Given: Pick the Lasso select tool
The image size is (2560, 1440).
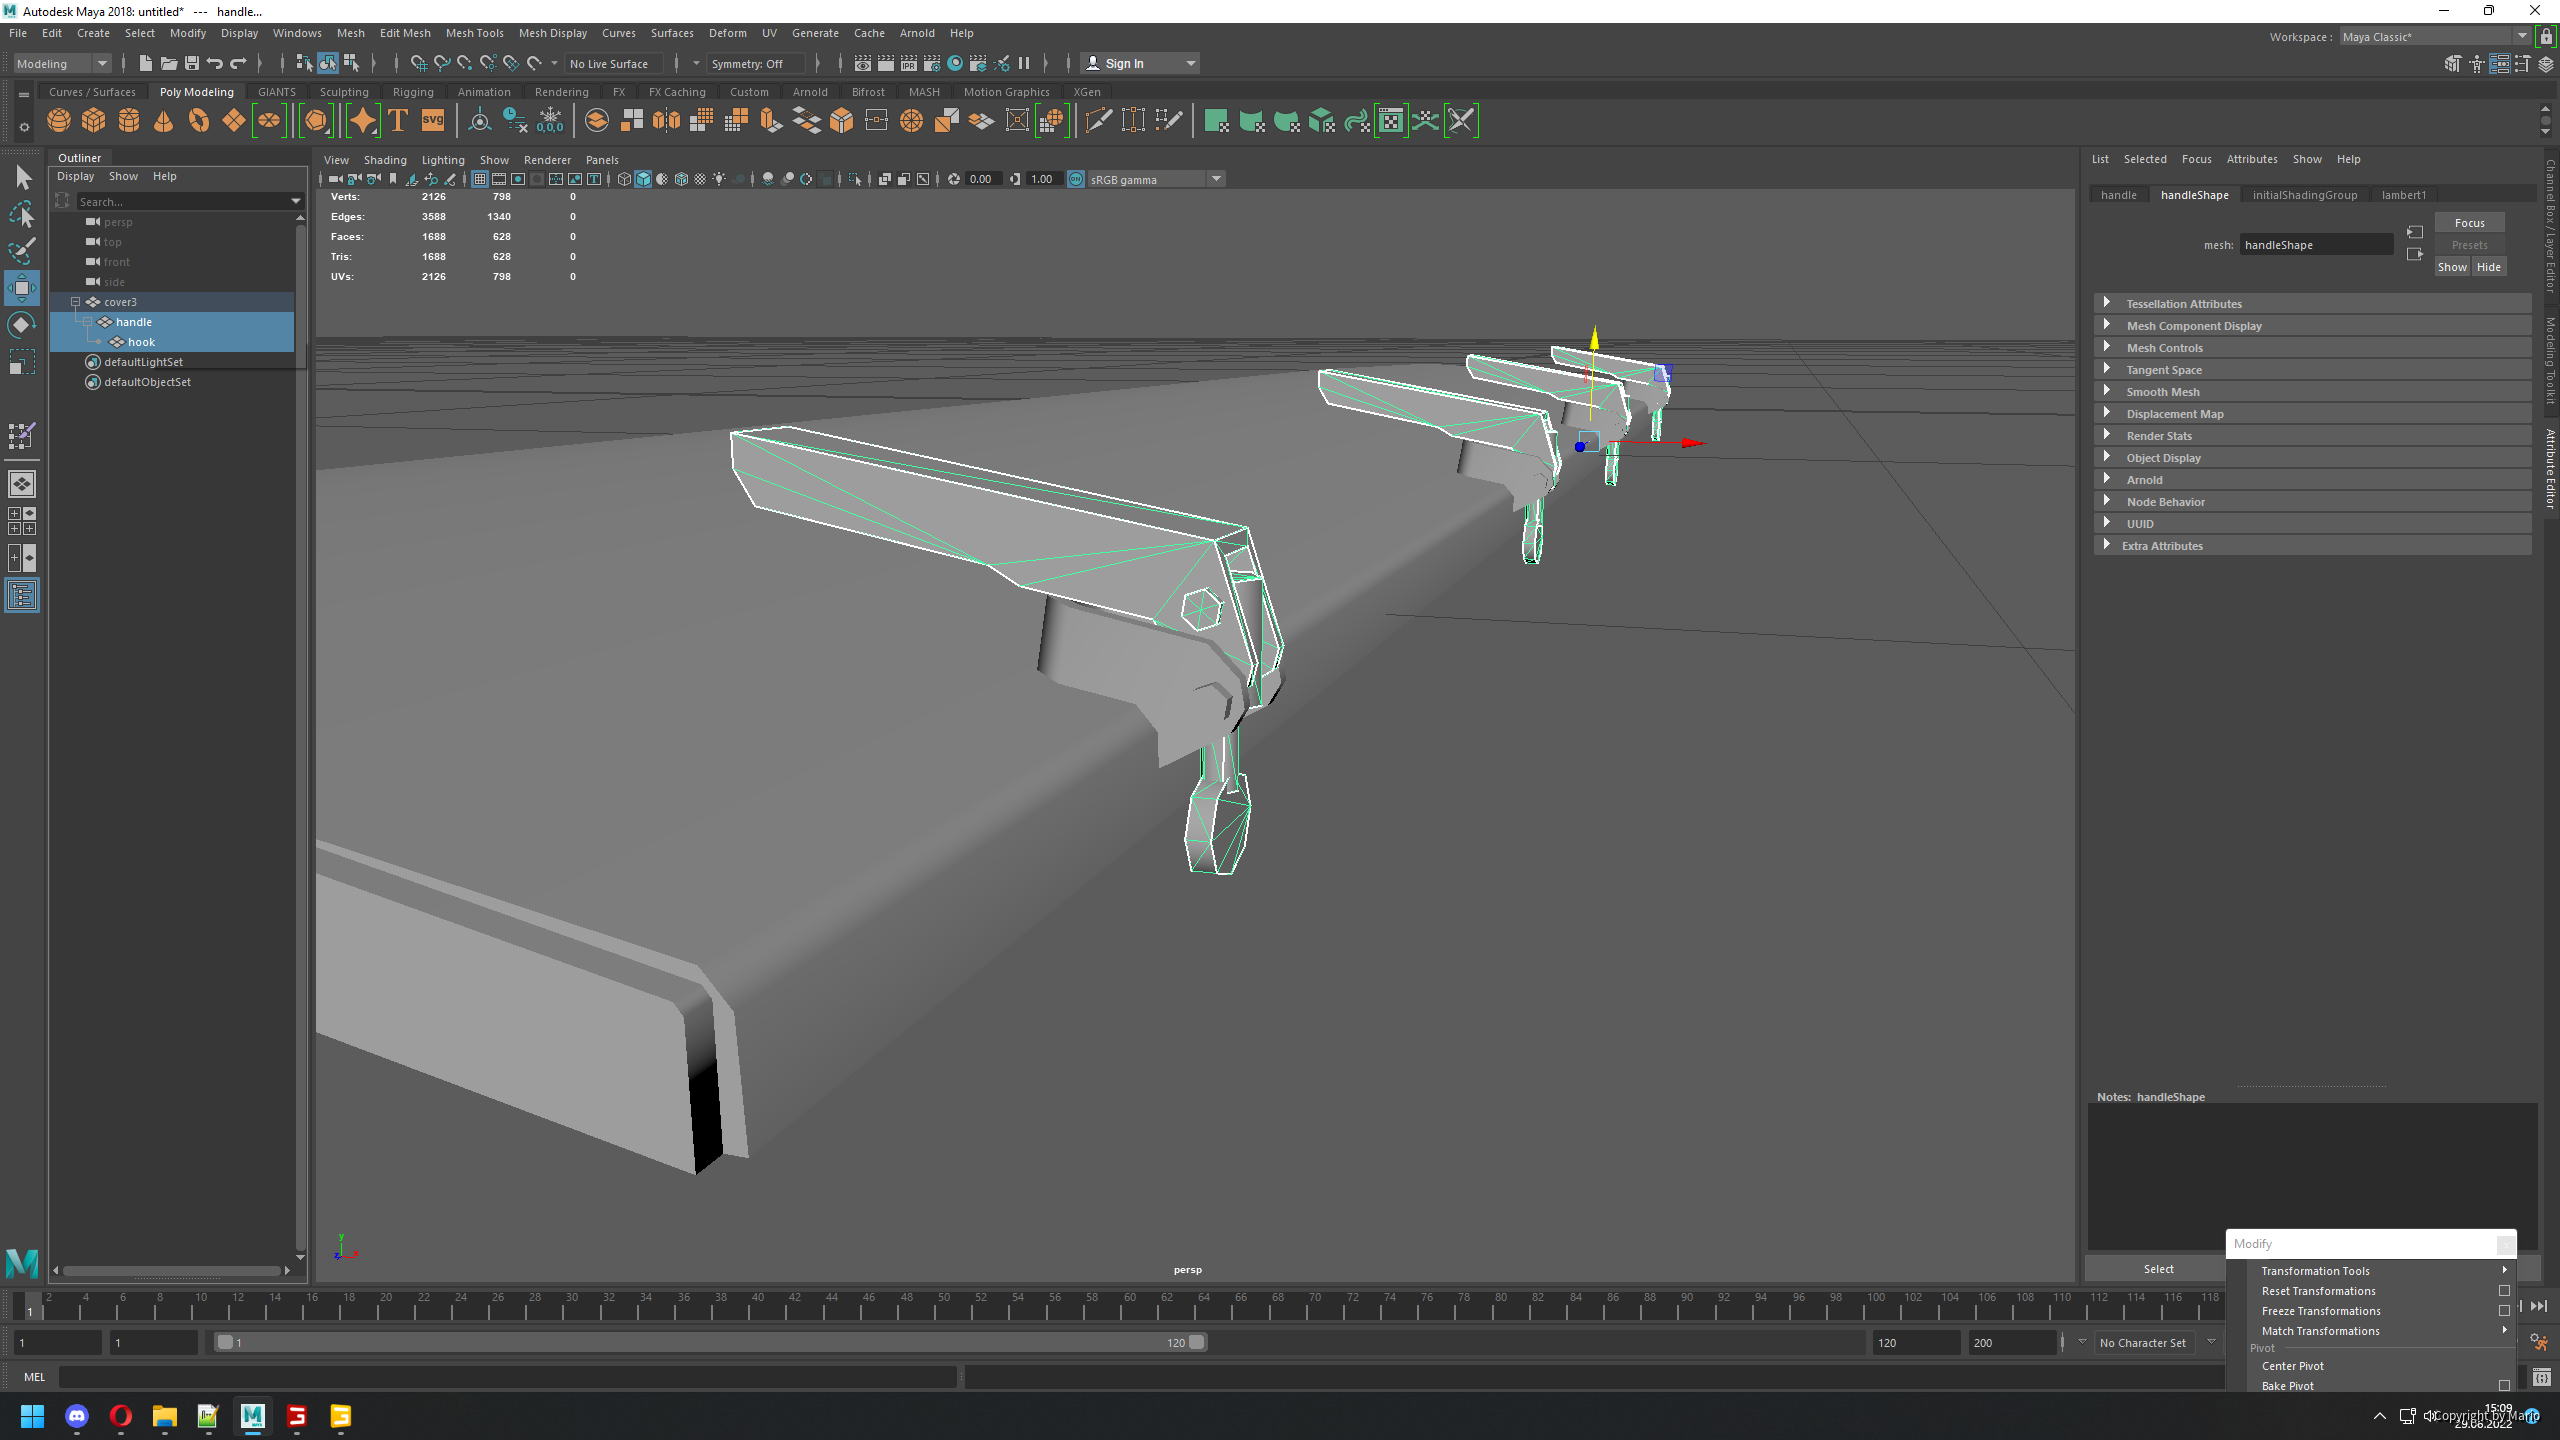Looking at the screenshot, I should (x=22, y=214).
